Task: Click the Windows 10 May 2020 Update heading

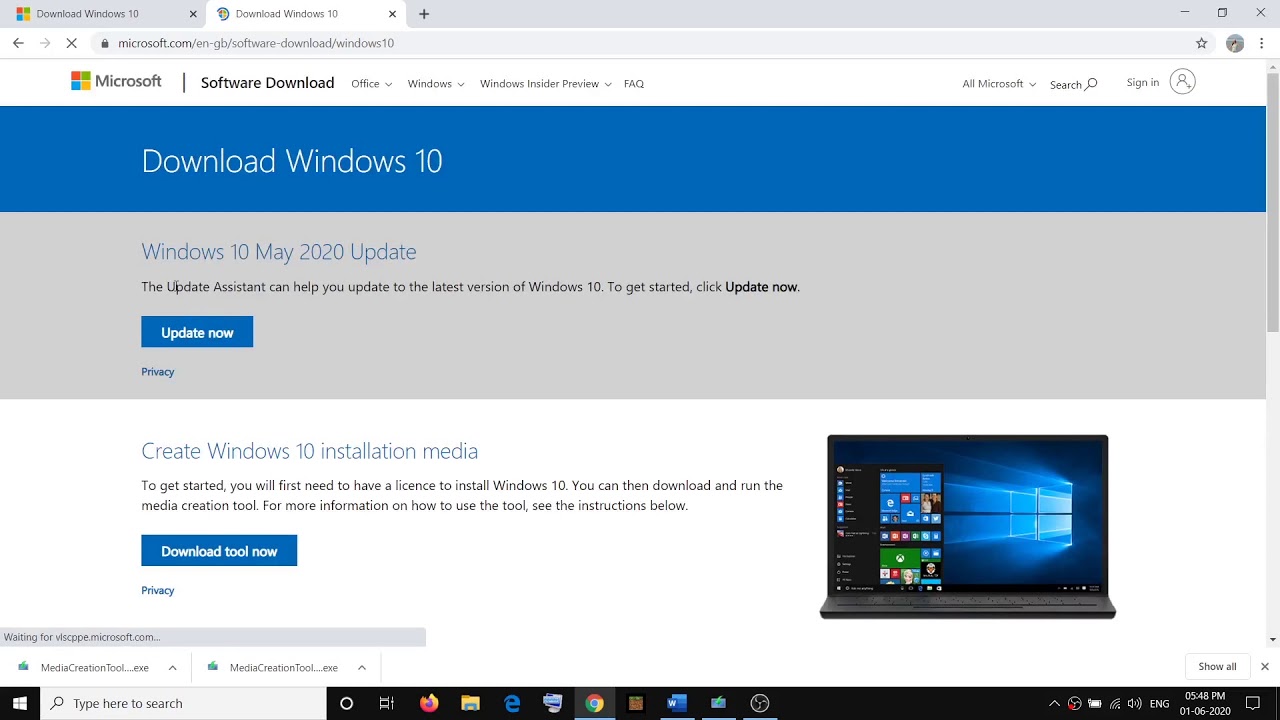Action: (279, 251)
